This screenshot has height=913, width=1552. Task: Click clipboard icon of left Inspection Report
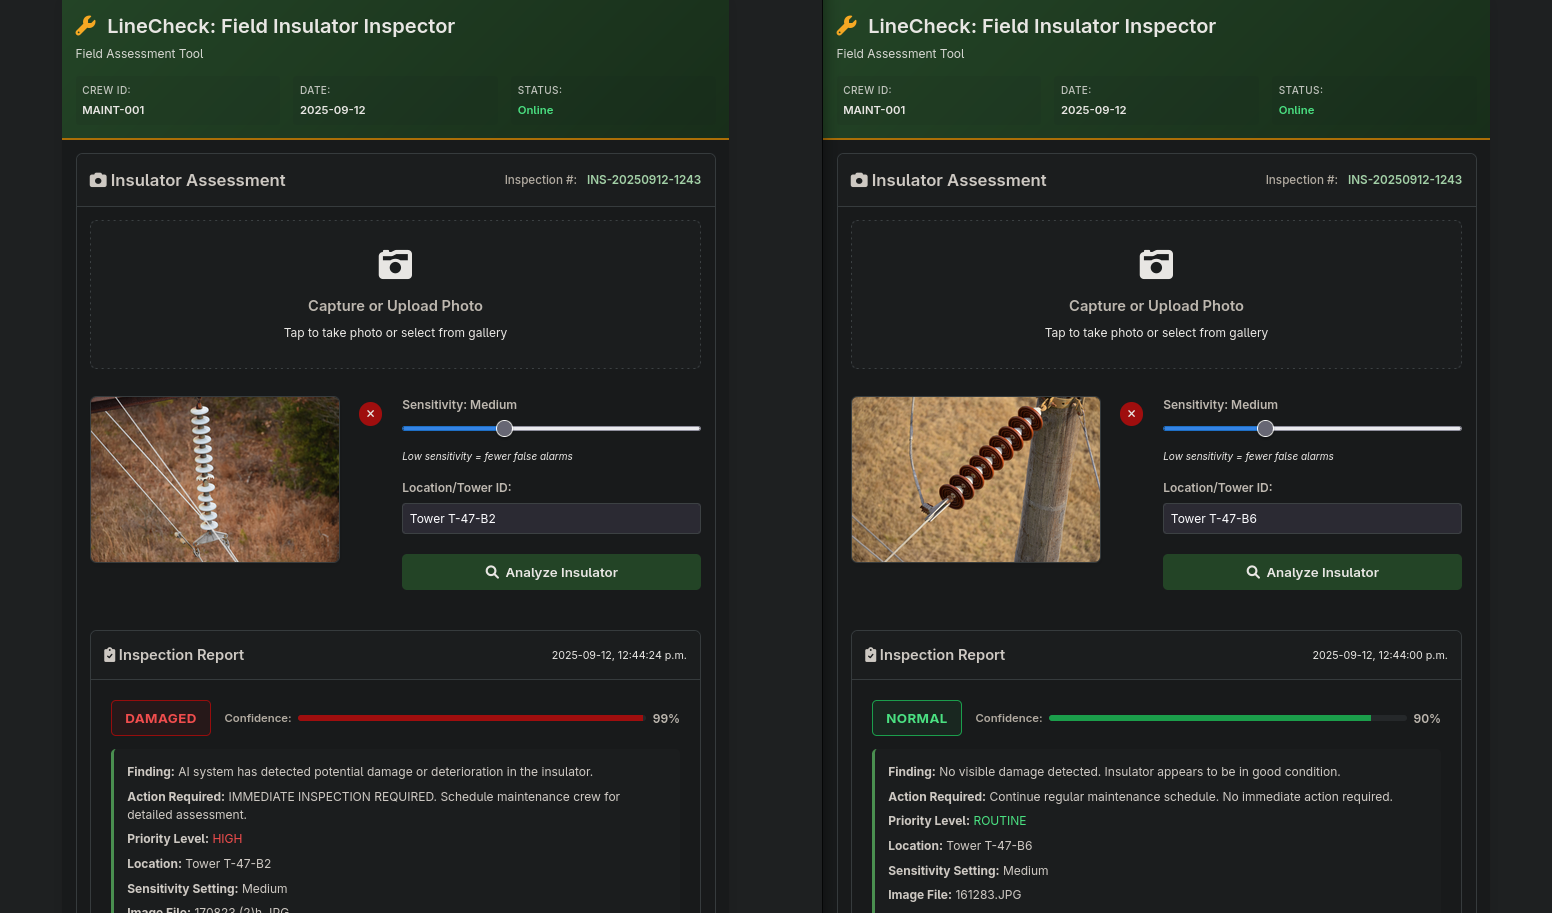click(110, 655)
